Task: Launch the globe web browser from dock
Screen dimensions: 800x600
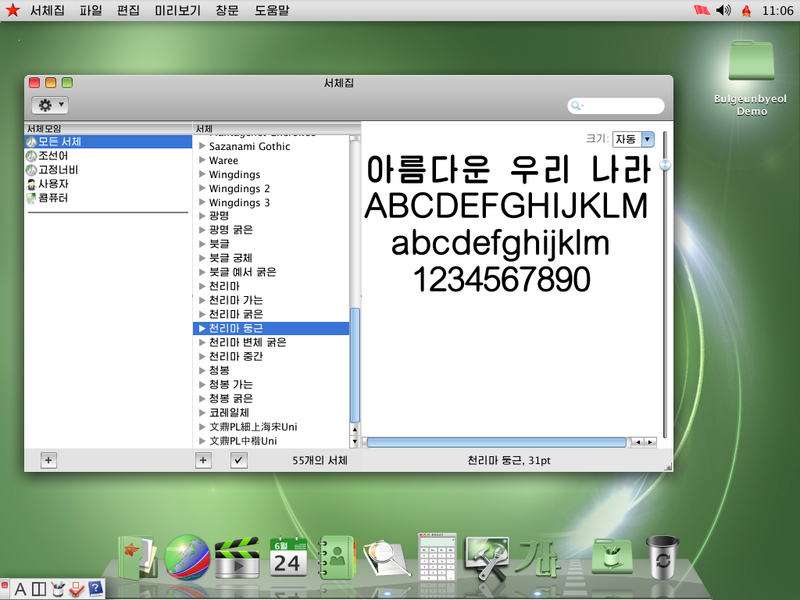Action: coord(187,558)
